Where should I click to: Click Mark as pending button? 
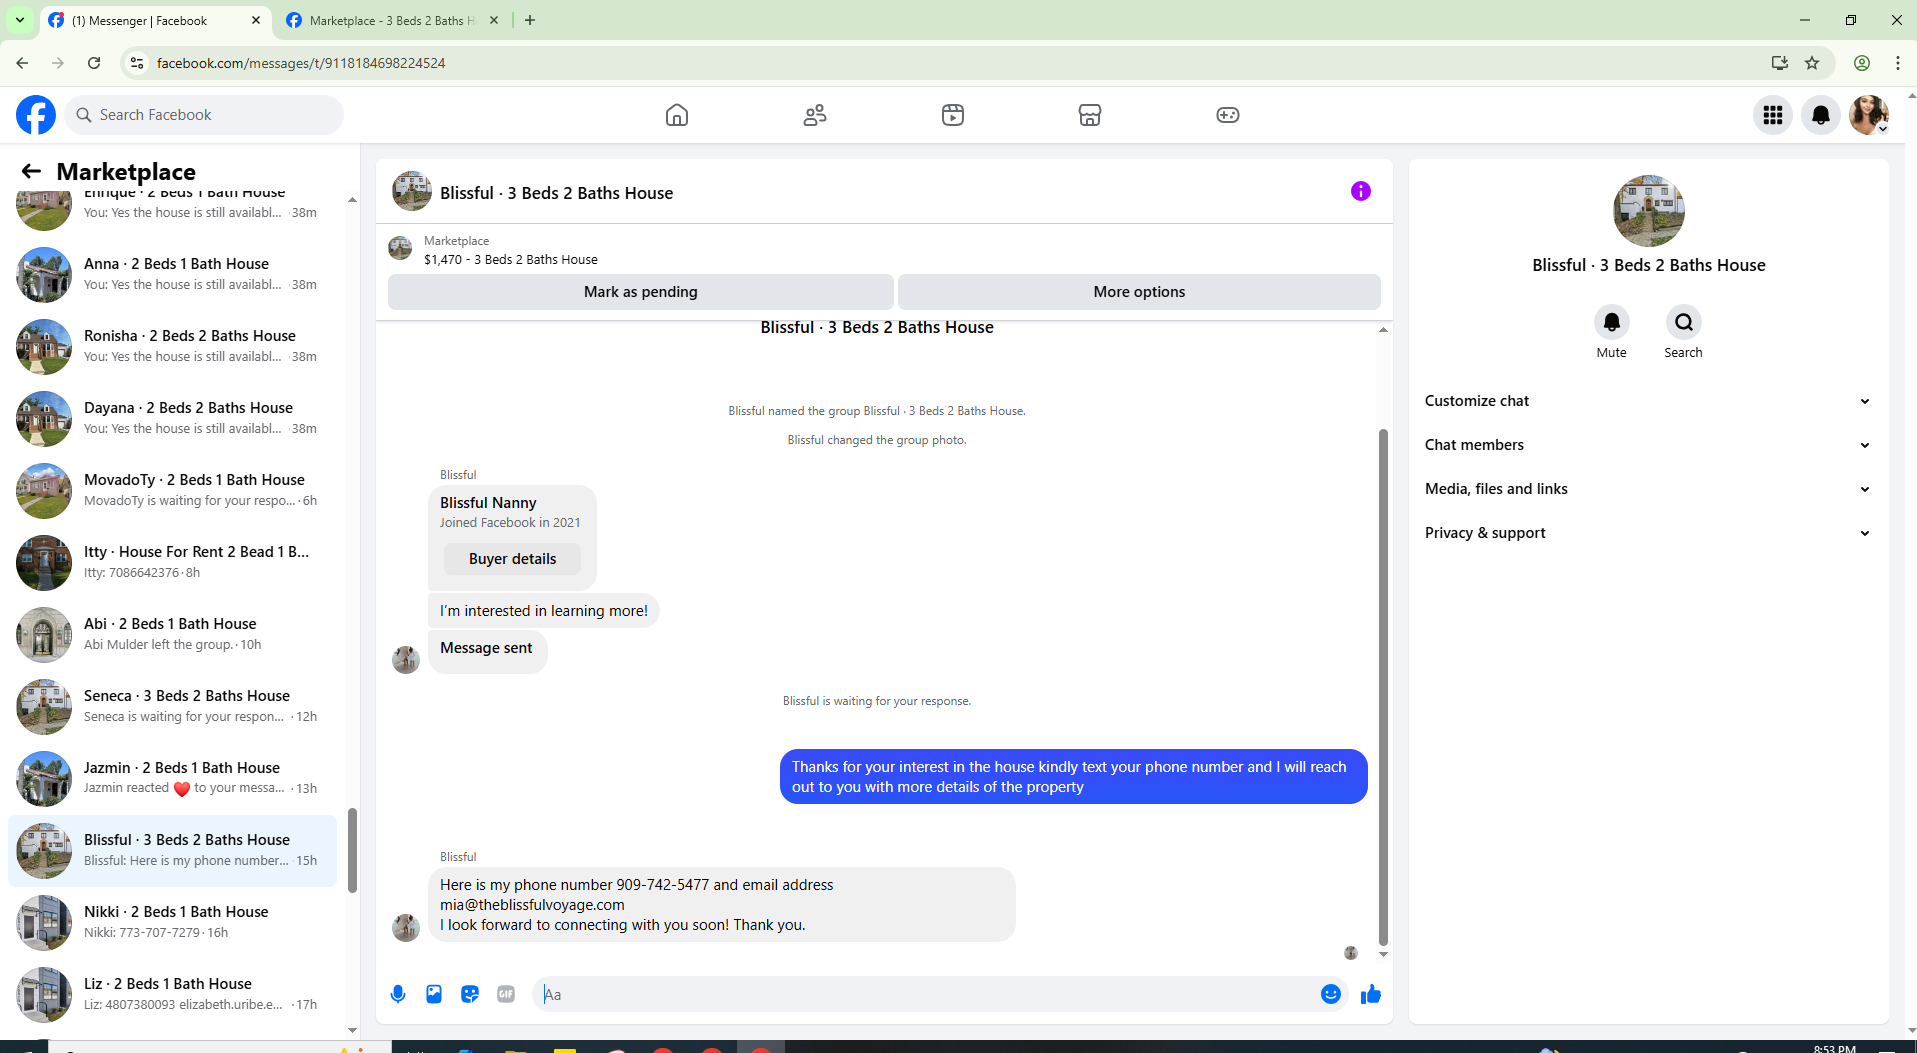pyautogui.click(x=641, y=292)
